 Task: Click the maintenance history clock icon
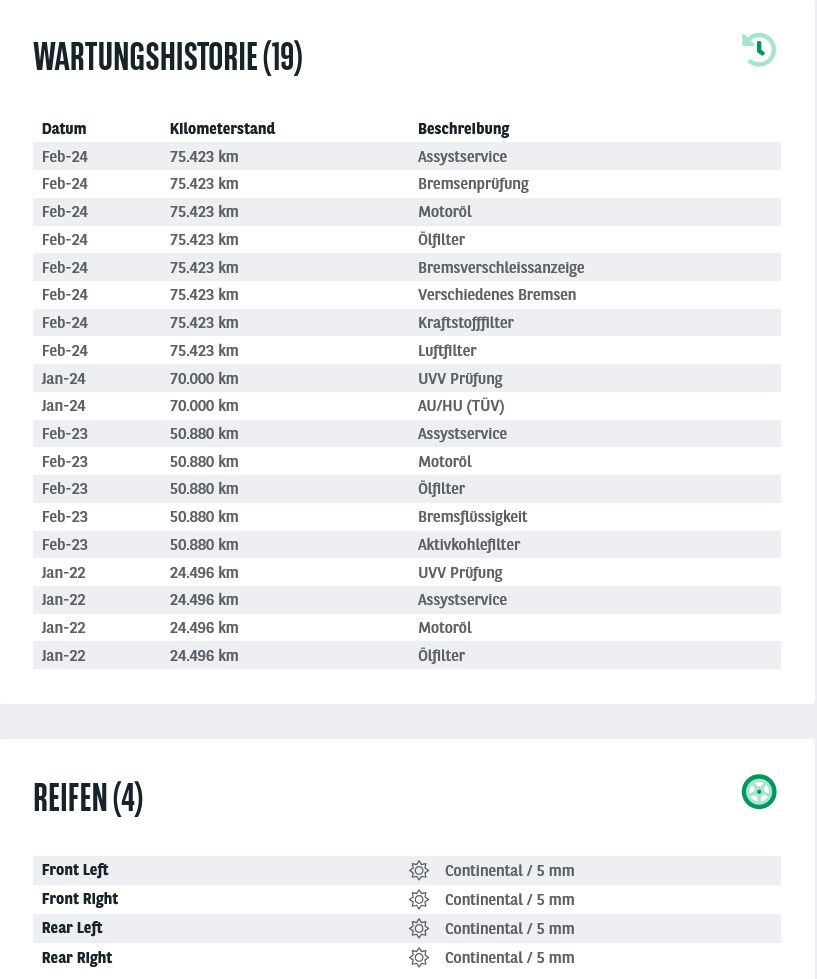coord(758,49)
